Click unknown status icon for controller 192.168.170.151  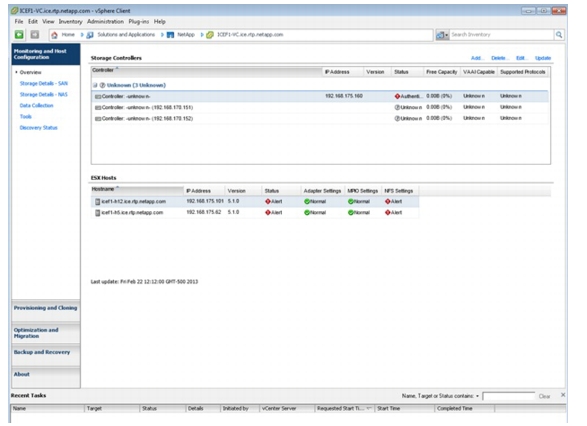(397, 107)
